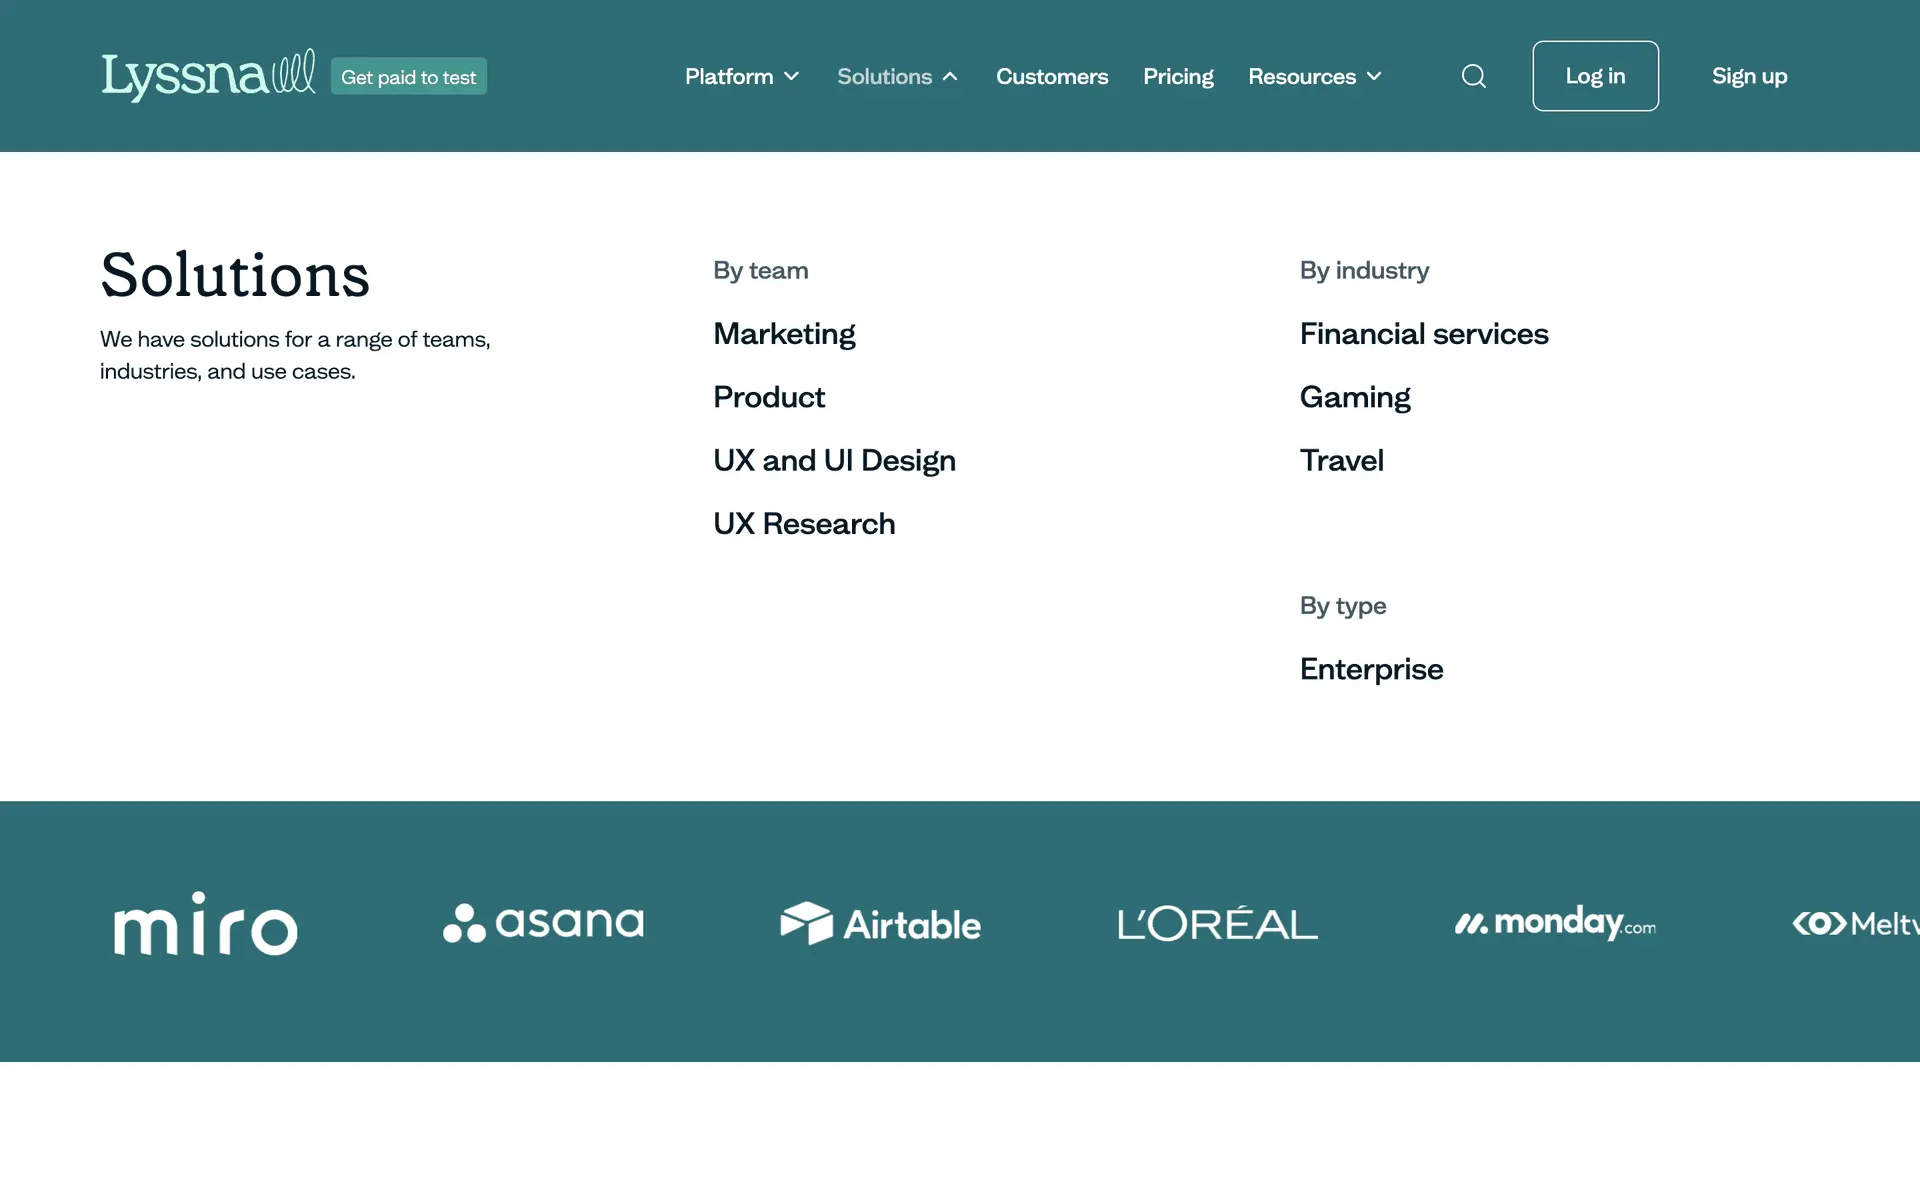Click the Asana logo

(x=543, y=923)
